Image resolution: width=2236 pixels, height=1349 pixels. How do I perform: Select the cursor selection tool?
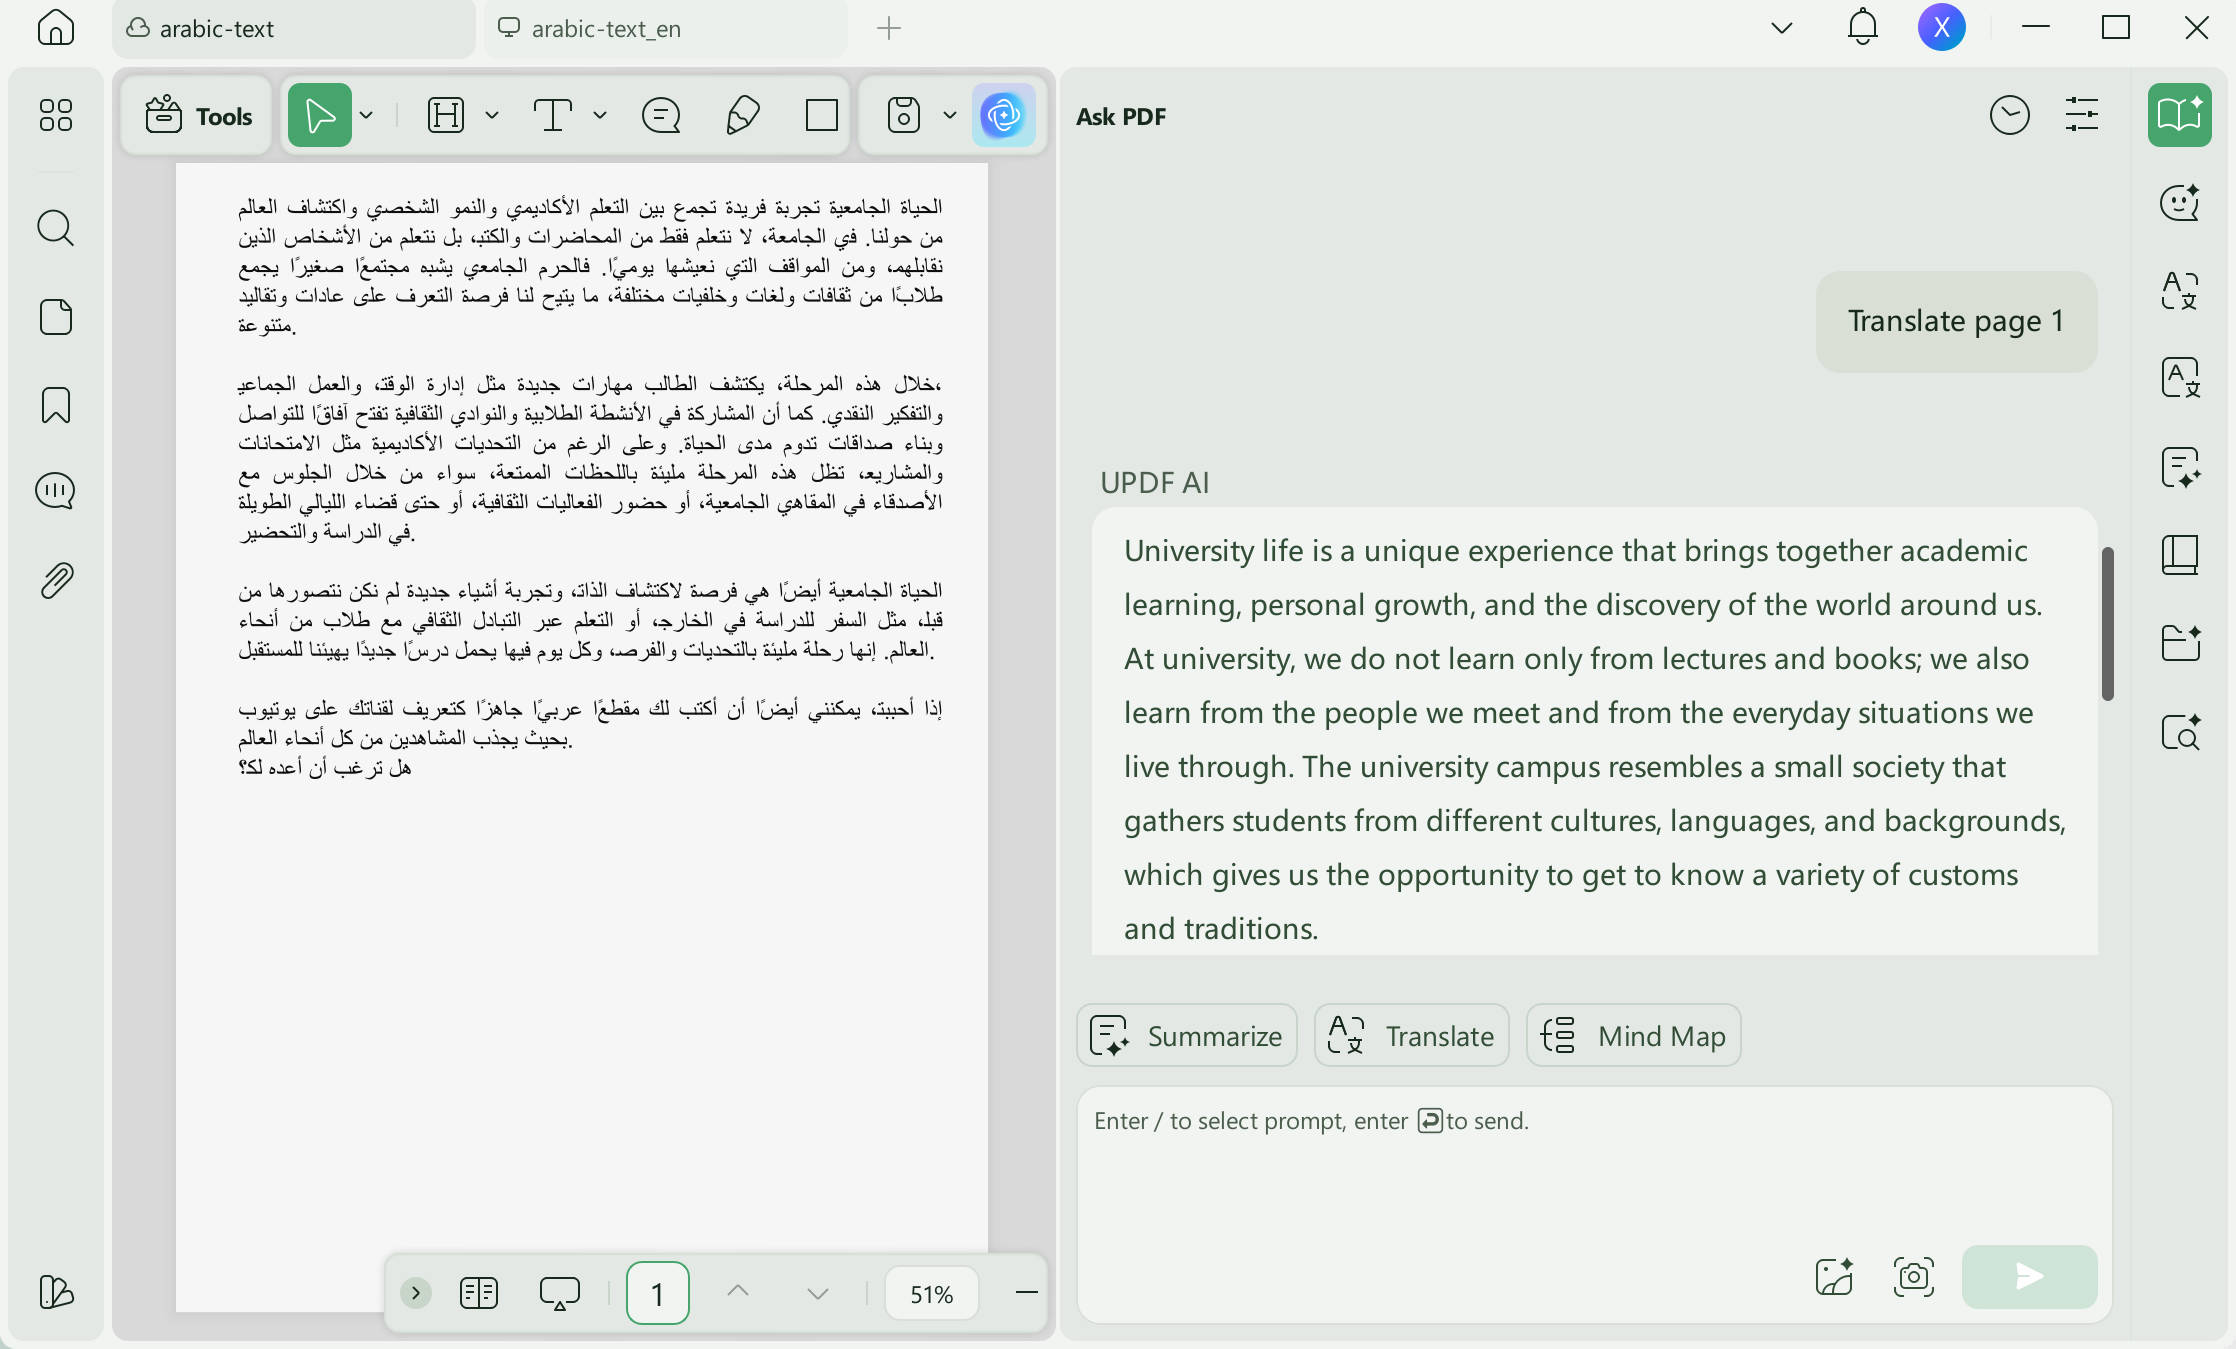[x=320, y=115]
